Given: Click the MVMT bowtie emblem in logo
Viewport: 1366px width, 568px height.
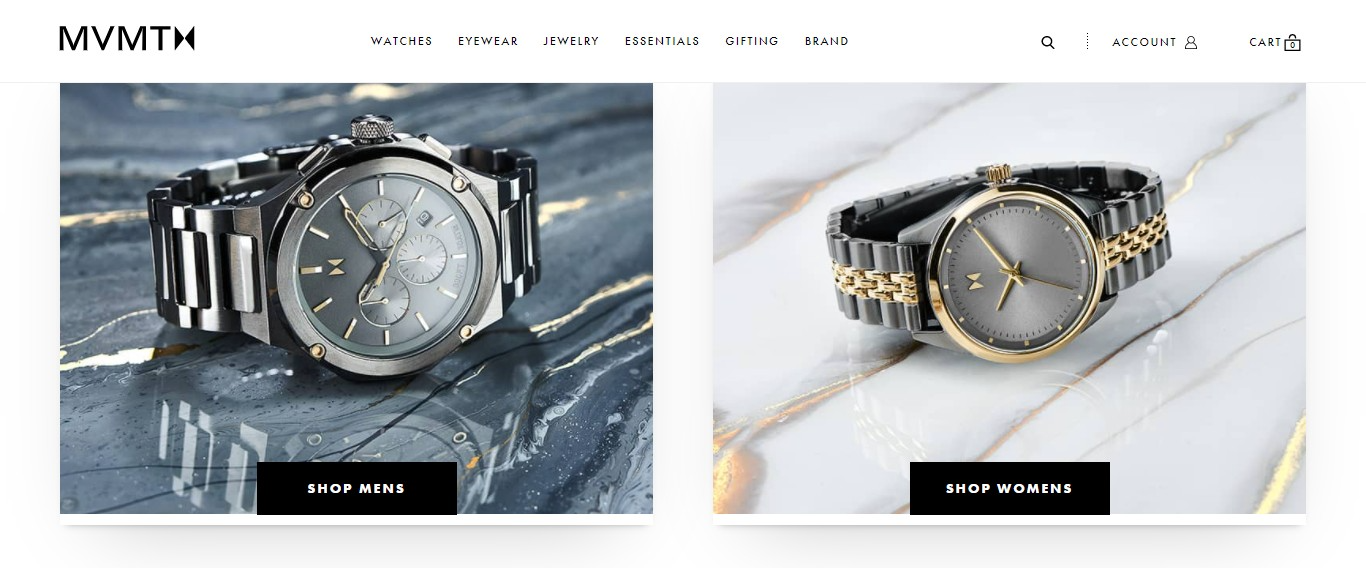Looking at the screenshot, I should click(x=184, y=39).
